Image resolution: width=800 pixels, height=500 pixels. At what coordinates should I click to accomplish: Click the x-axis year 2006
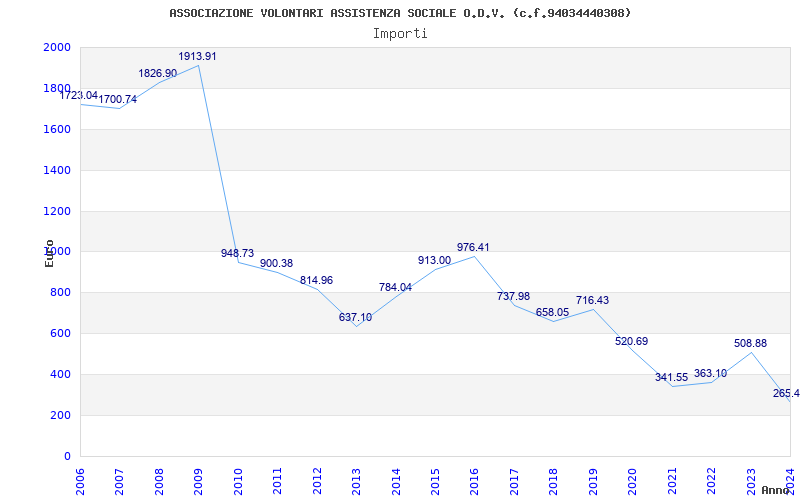click(x=80, y=482)
